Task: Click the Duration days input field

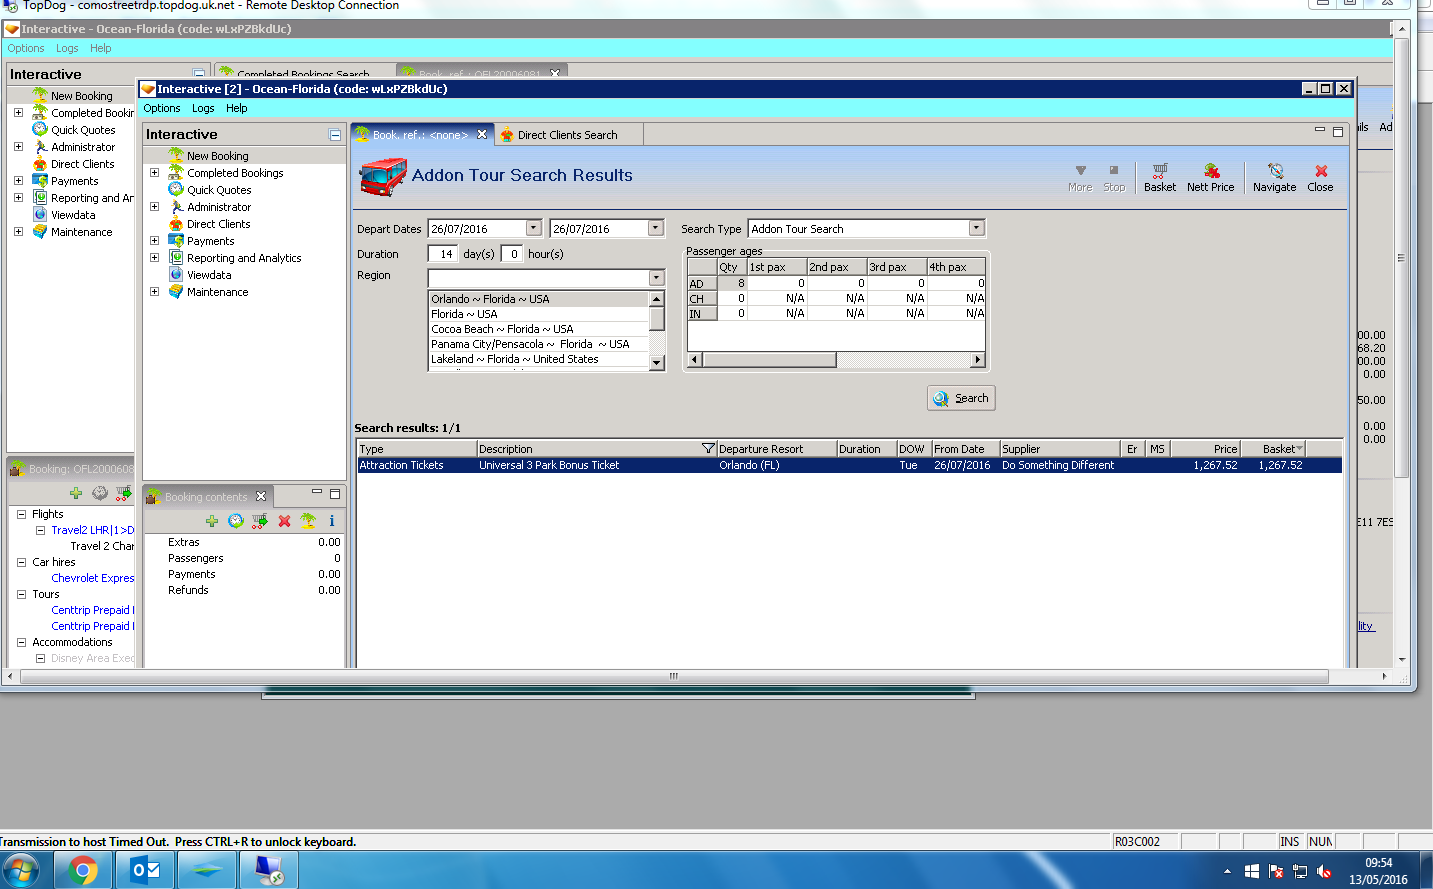Action: 443,254
